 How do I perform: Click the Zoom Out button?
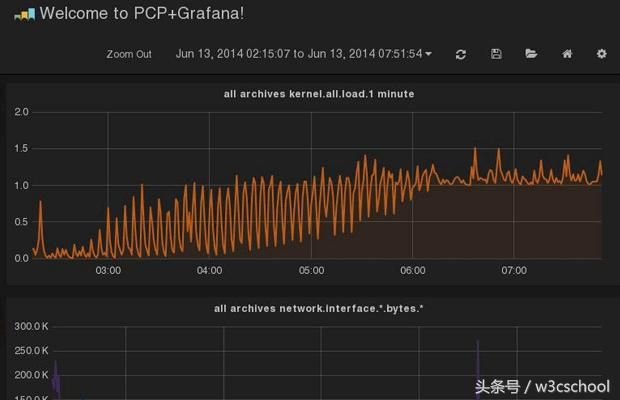point(129,54)
